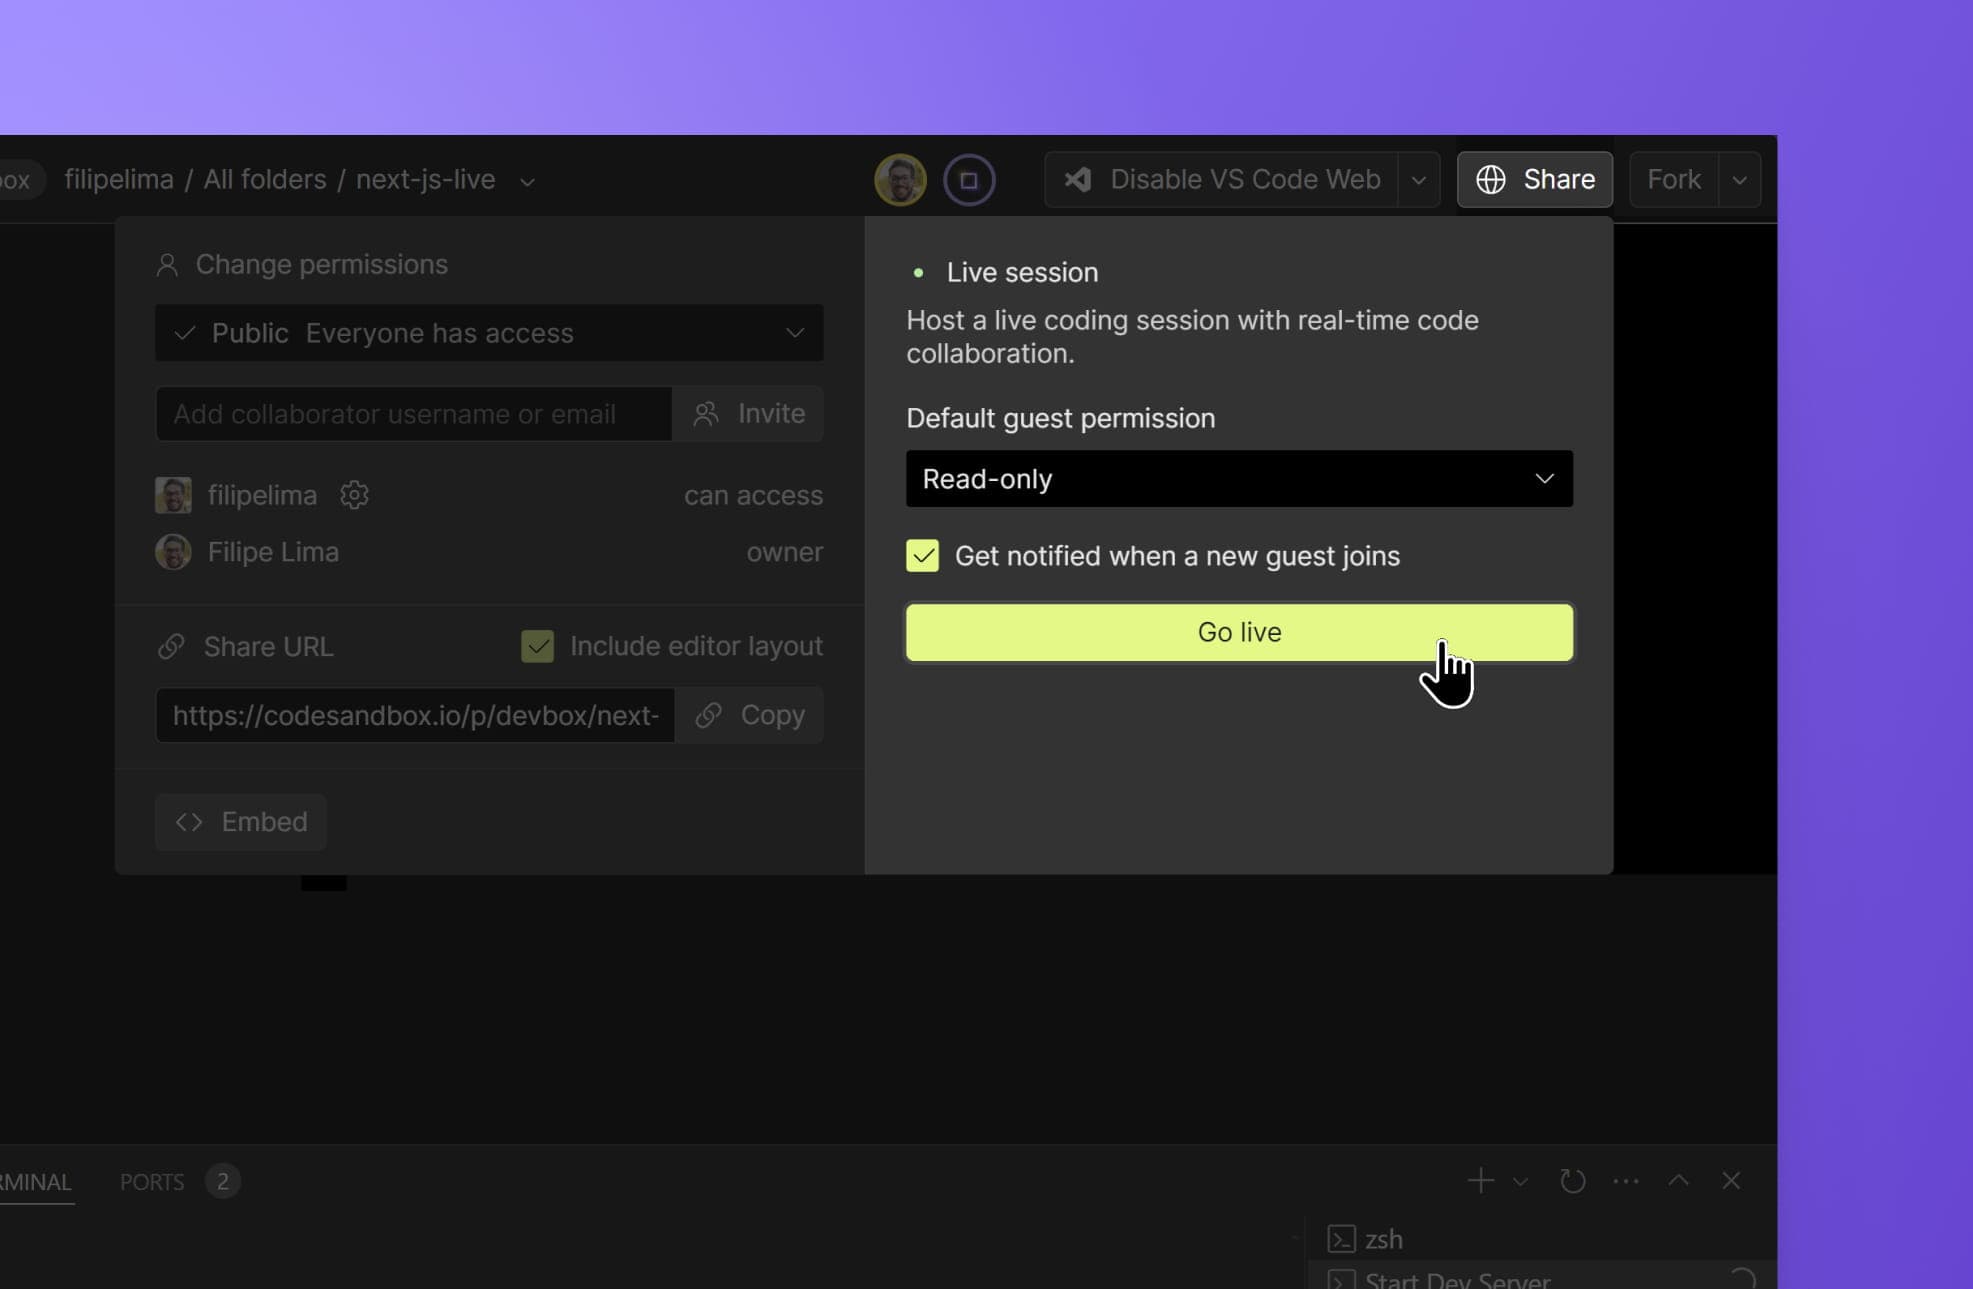Image resolution: width=1973 pixels, height=1289 pixels.
Task: Open a new terminal with the plus icon
Action: (x=1481, y=1181)
